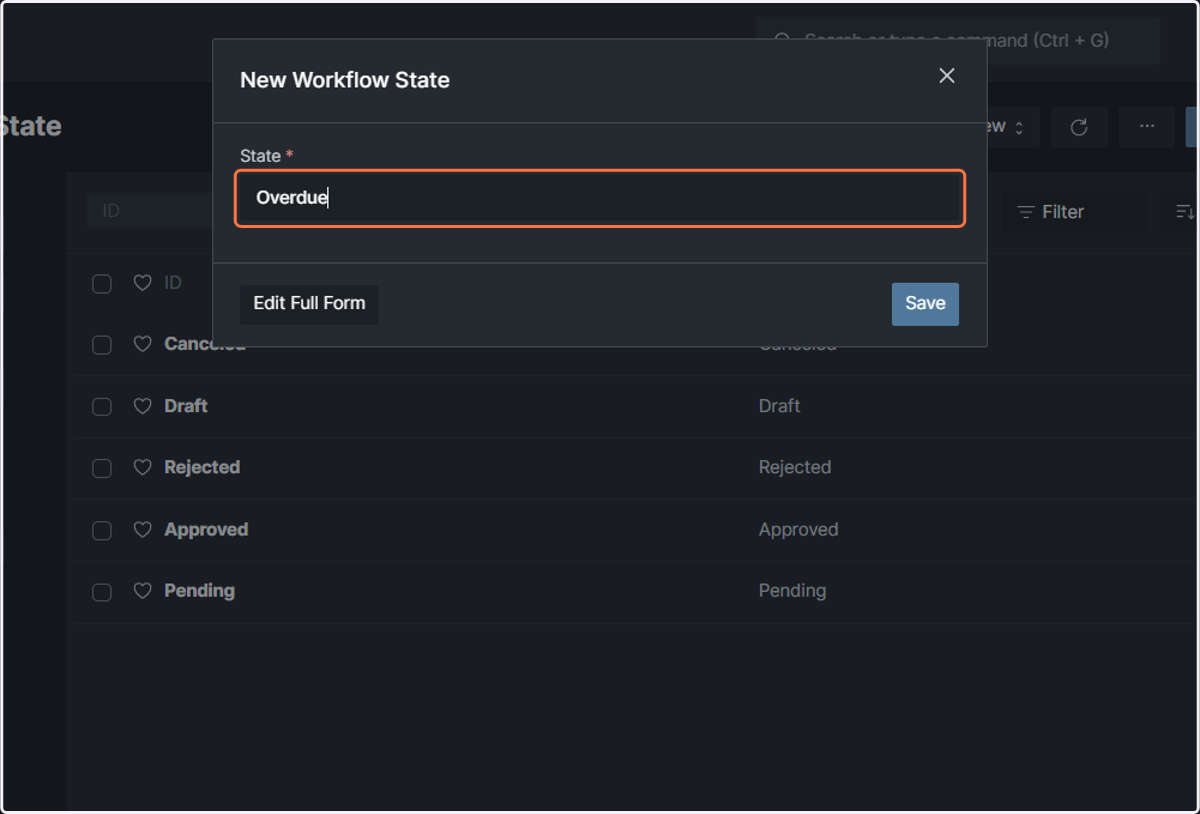Like the Approved row heart icon
The width and height of the screenshot is (1200, 814).
pos(143,529)
